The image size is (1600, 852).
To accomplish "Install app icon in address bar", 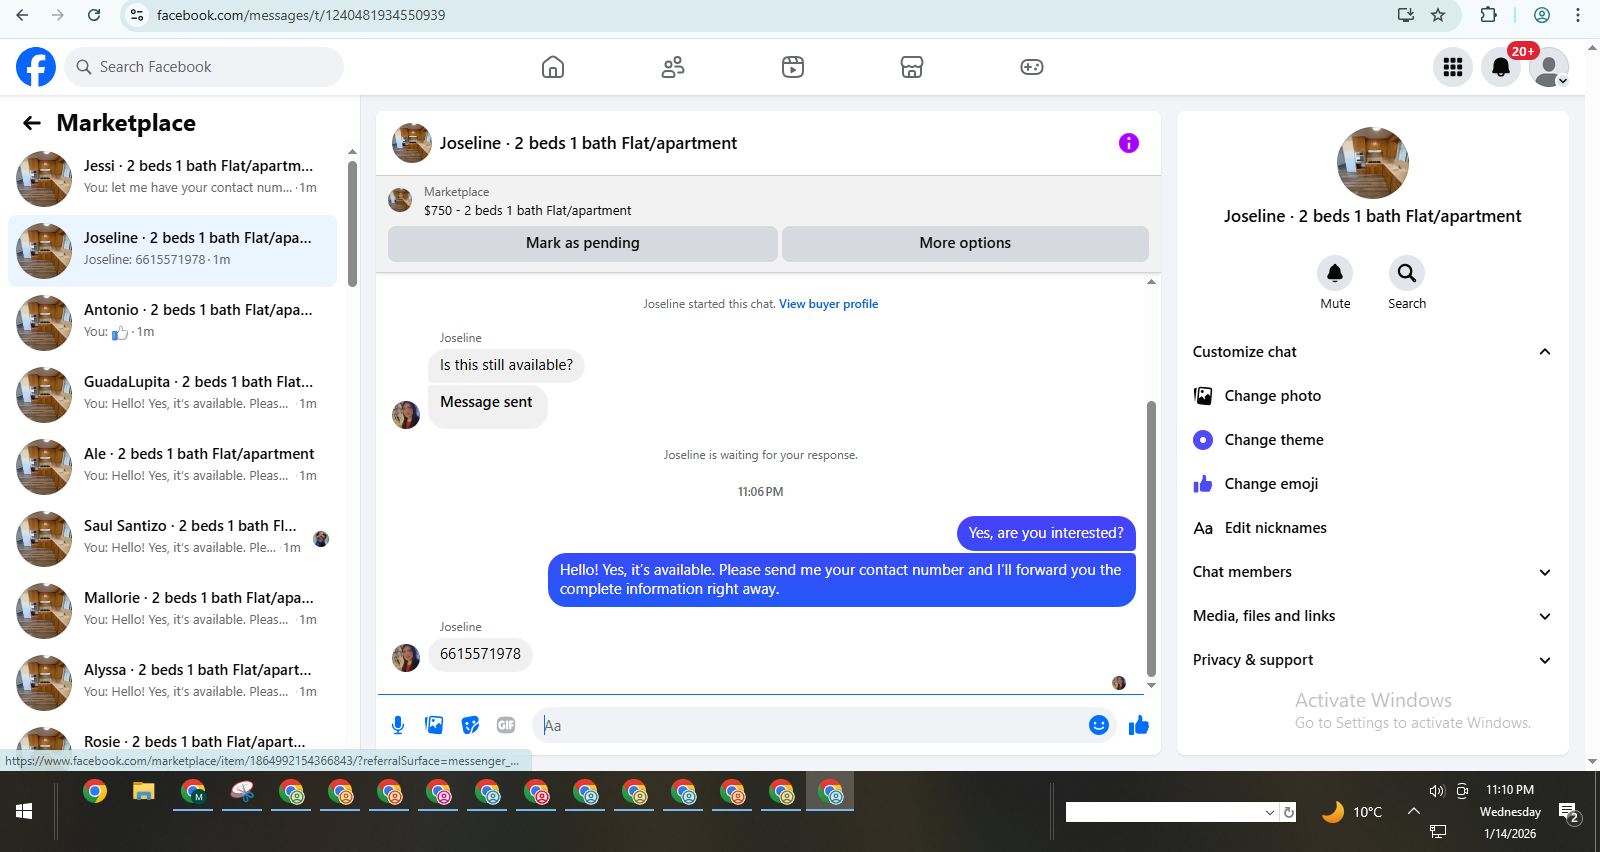I will point(1405,15).
